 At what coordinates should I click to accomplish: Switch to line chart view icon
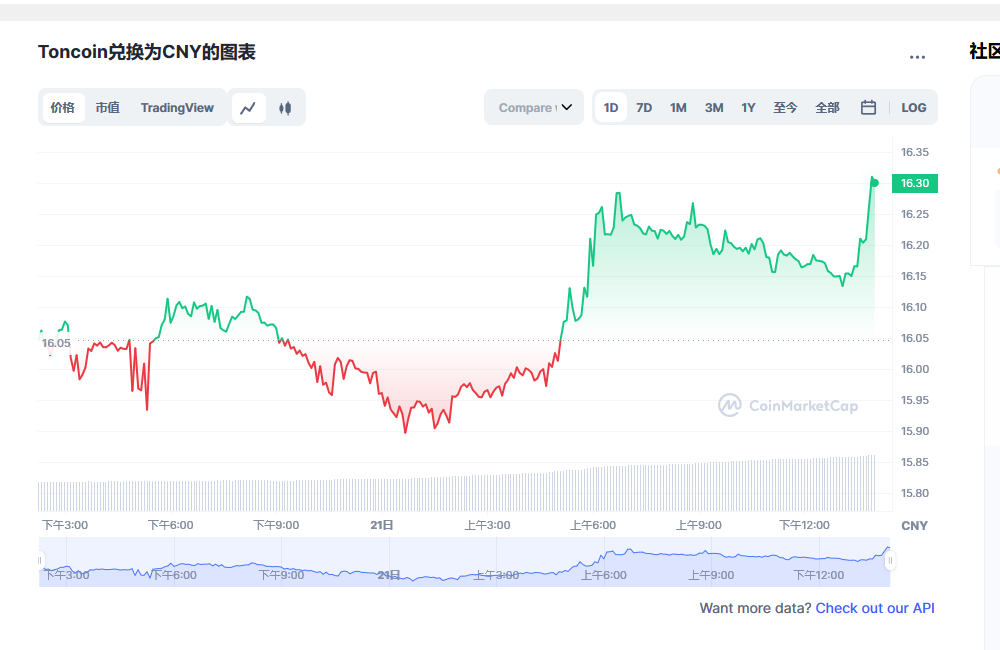(248, 108)
